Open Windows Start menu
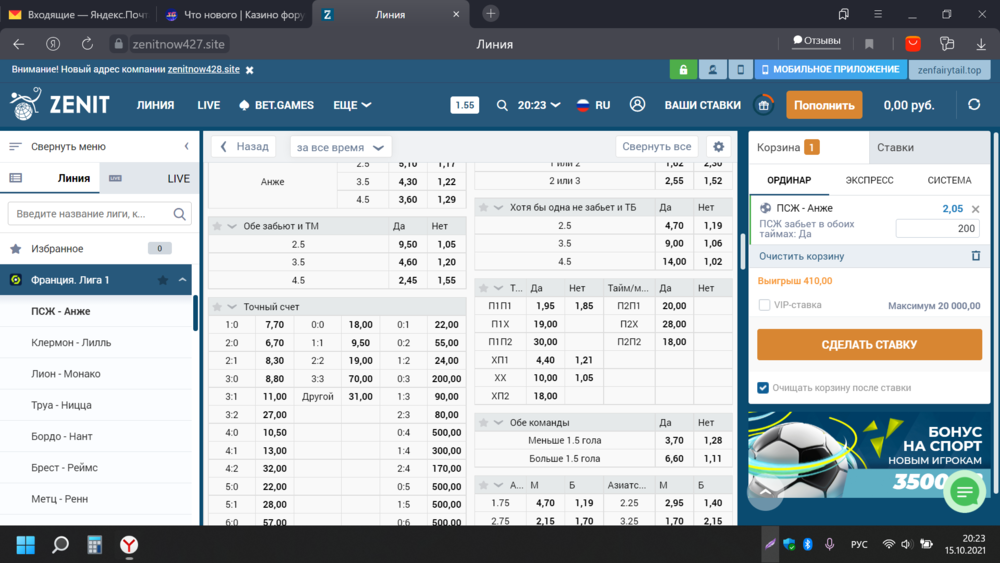 pos(26,545)
